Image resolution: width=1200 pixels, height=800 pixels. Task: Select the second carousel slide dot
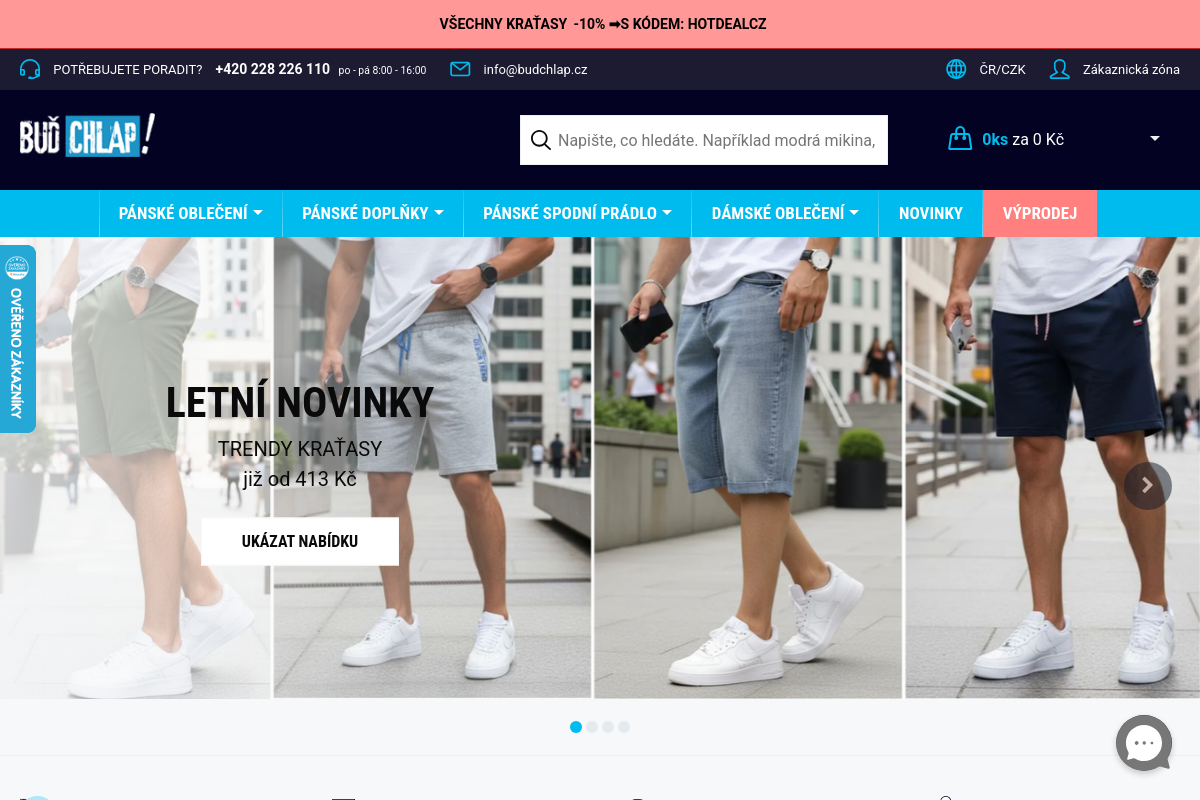point(592,727)
